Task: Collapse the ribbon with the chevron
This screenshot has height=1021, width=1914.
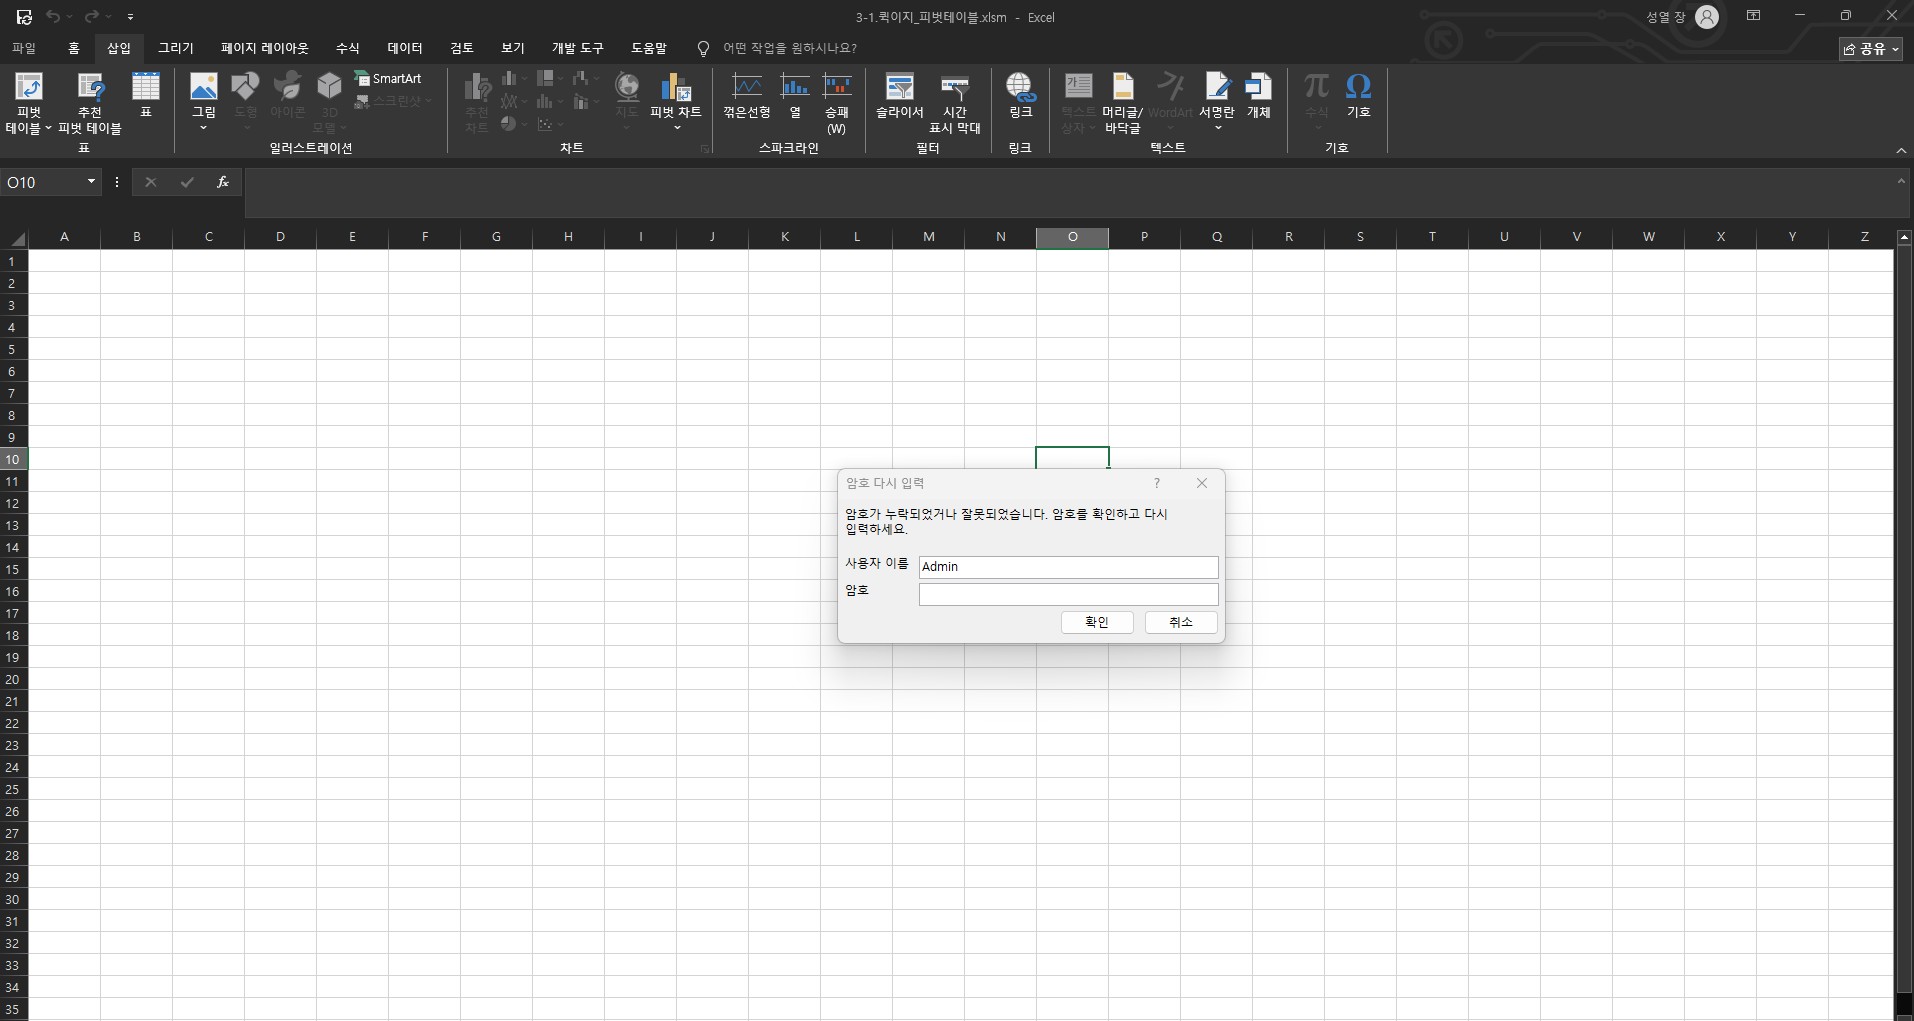Action: [1901, 151]
